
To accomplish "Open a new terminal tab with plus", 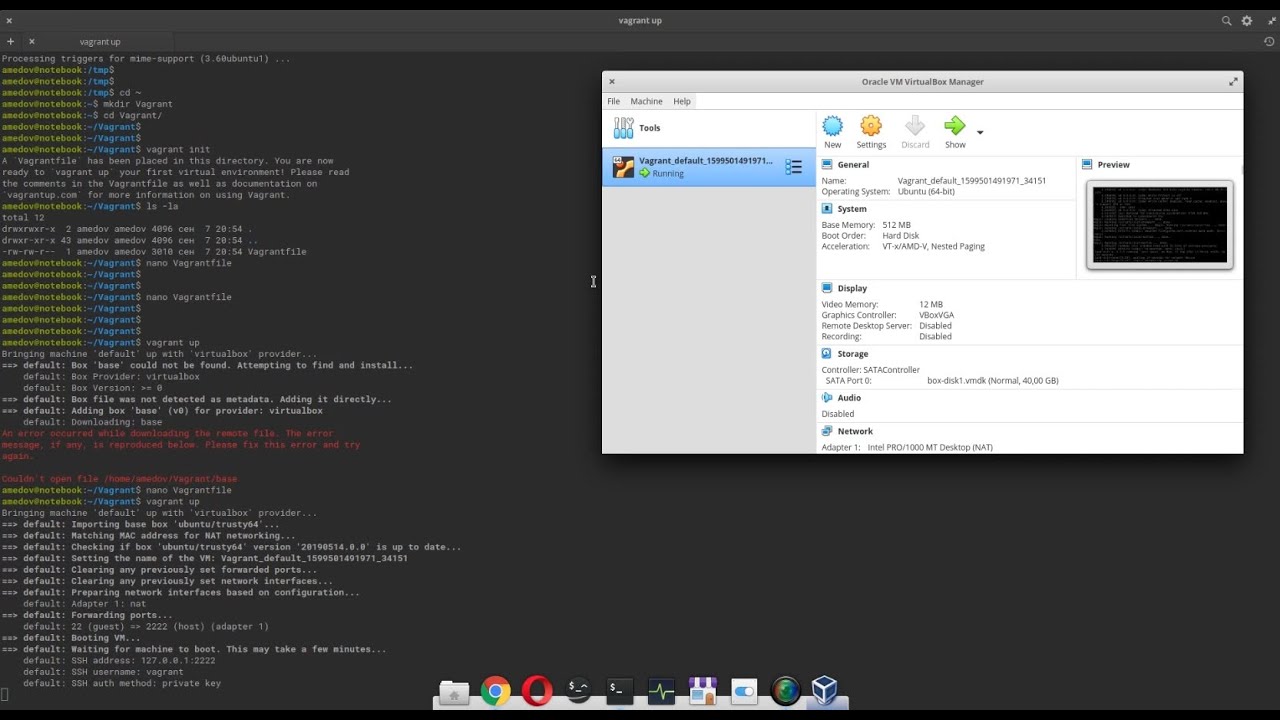I will pyautogui.click(x=10, y=42).
